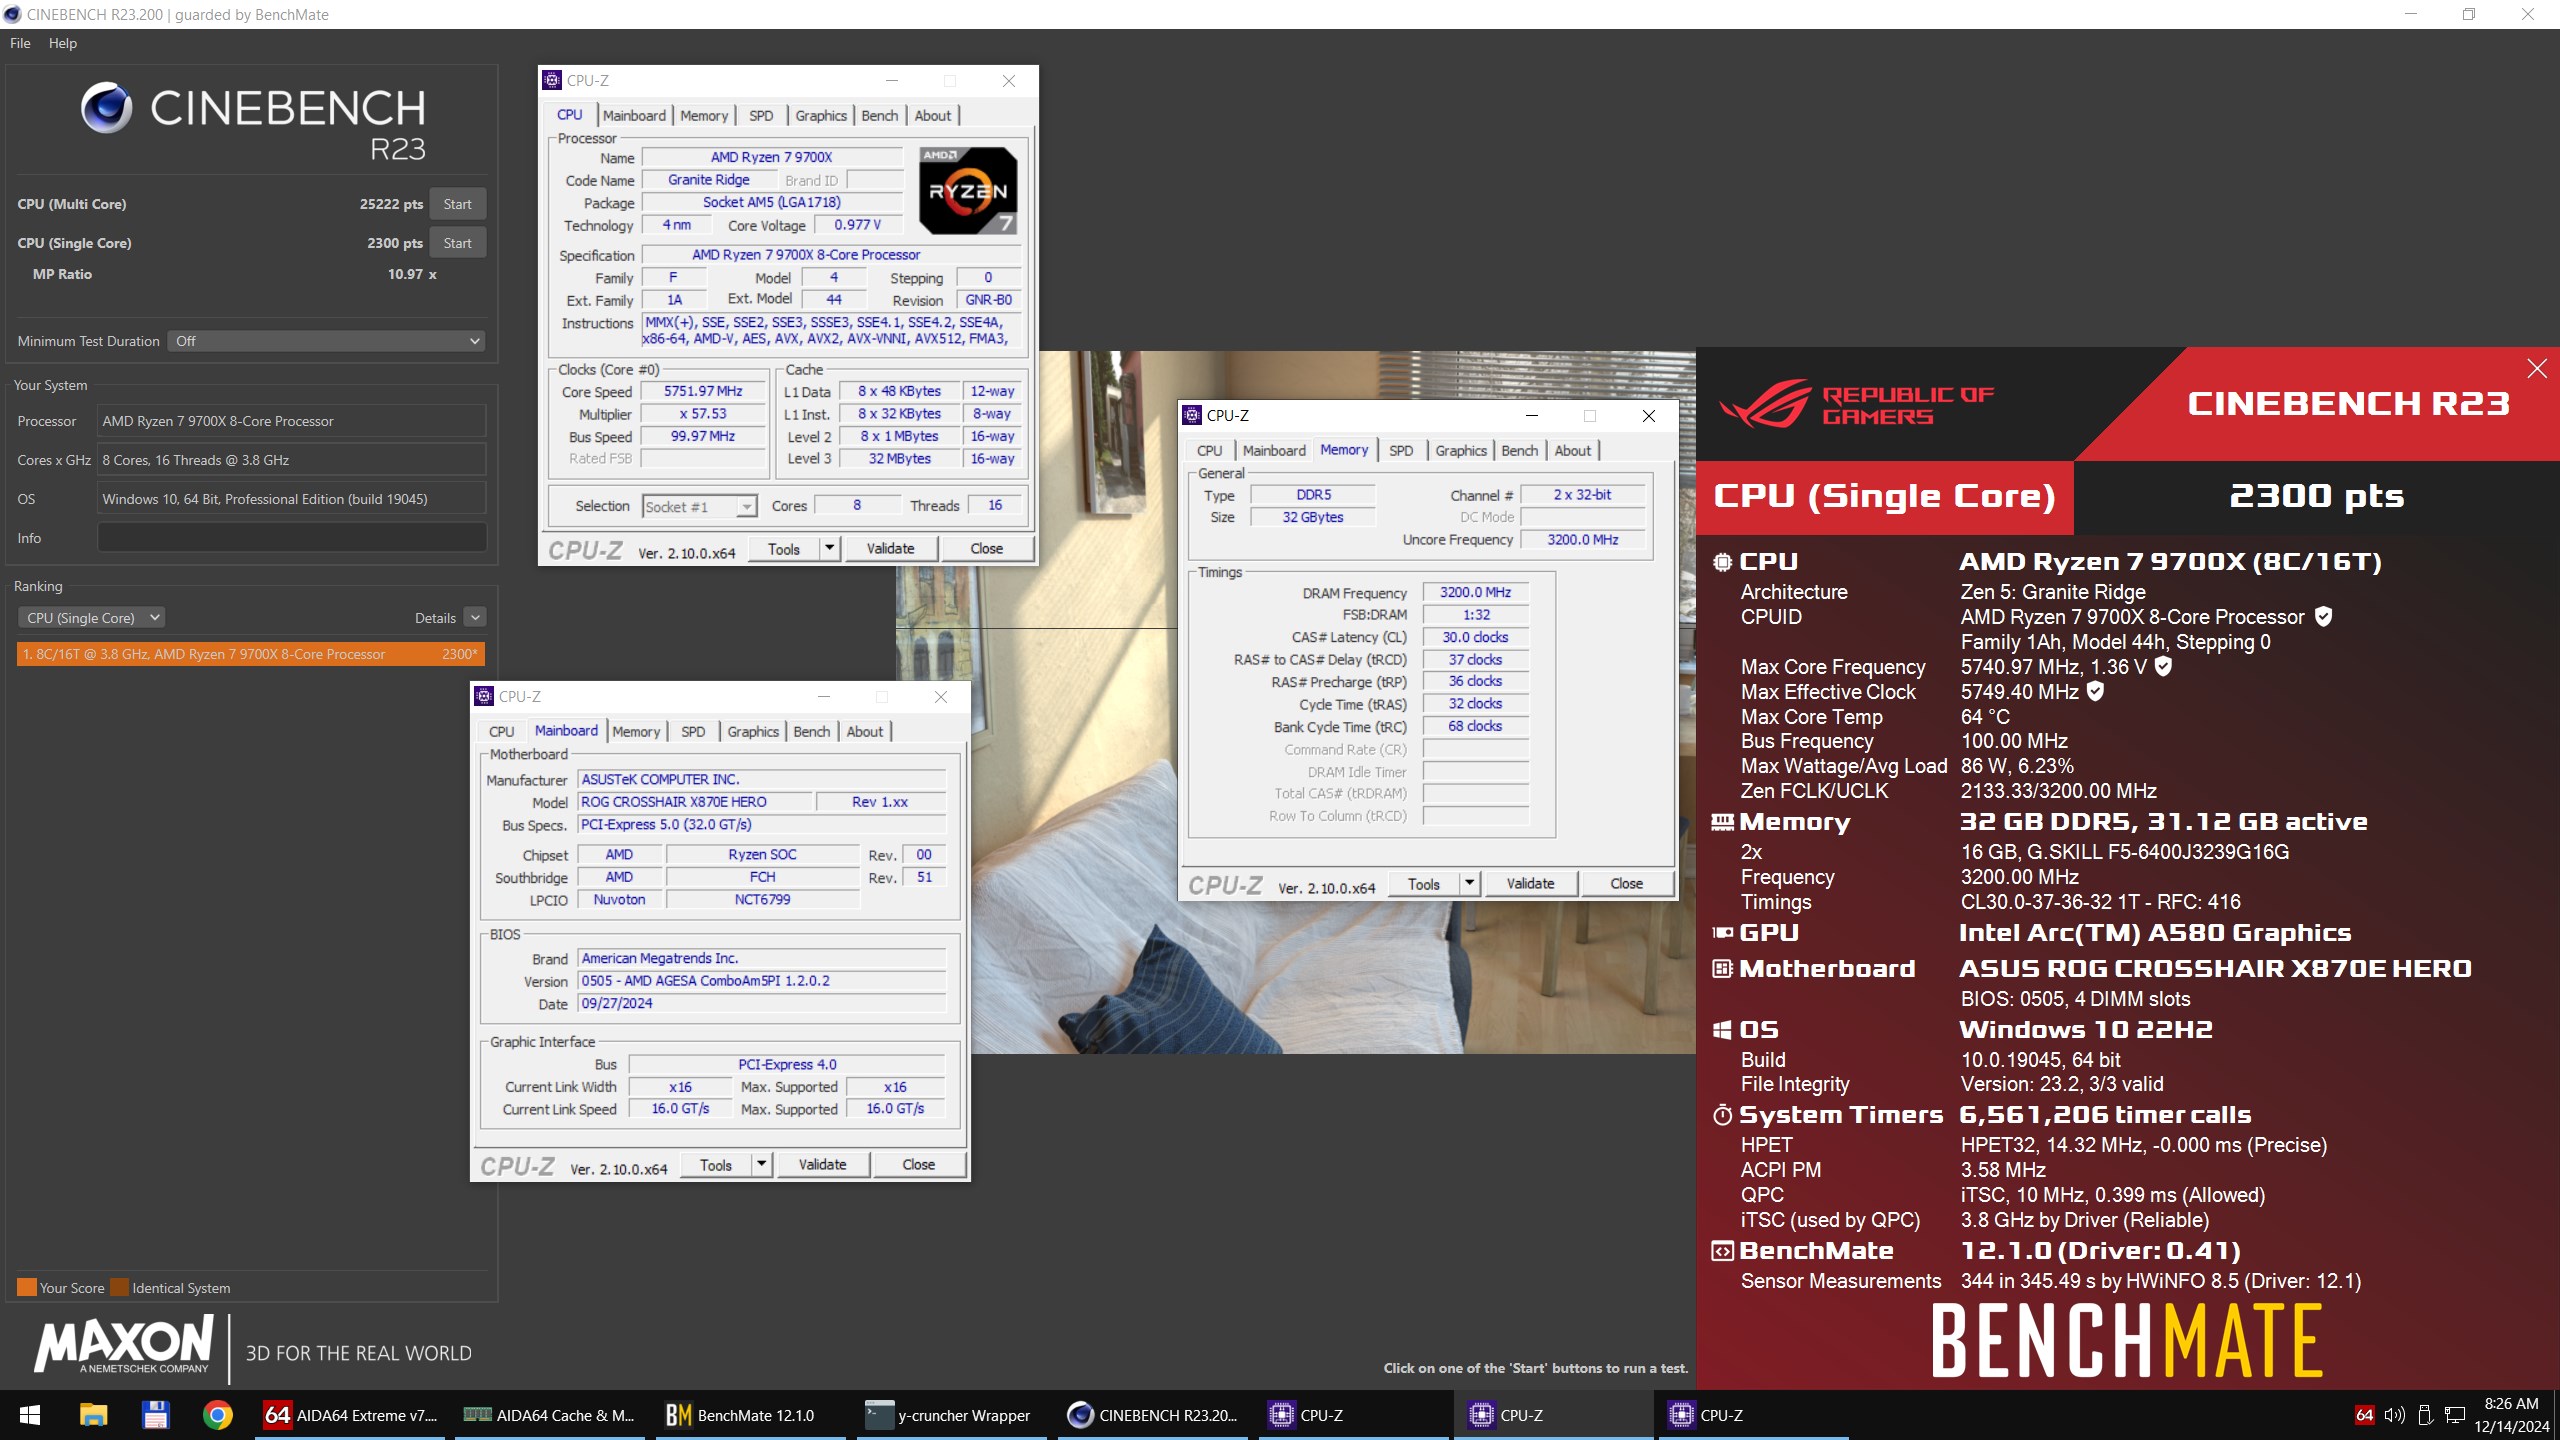Image resolution: width=2560 pixels, height=1440 pixels.
Task: Click Validate in the CPU tab window
Action: (x=890, y=548)
